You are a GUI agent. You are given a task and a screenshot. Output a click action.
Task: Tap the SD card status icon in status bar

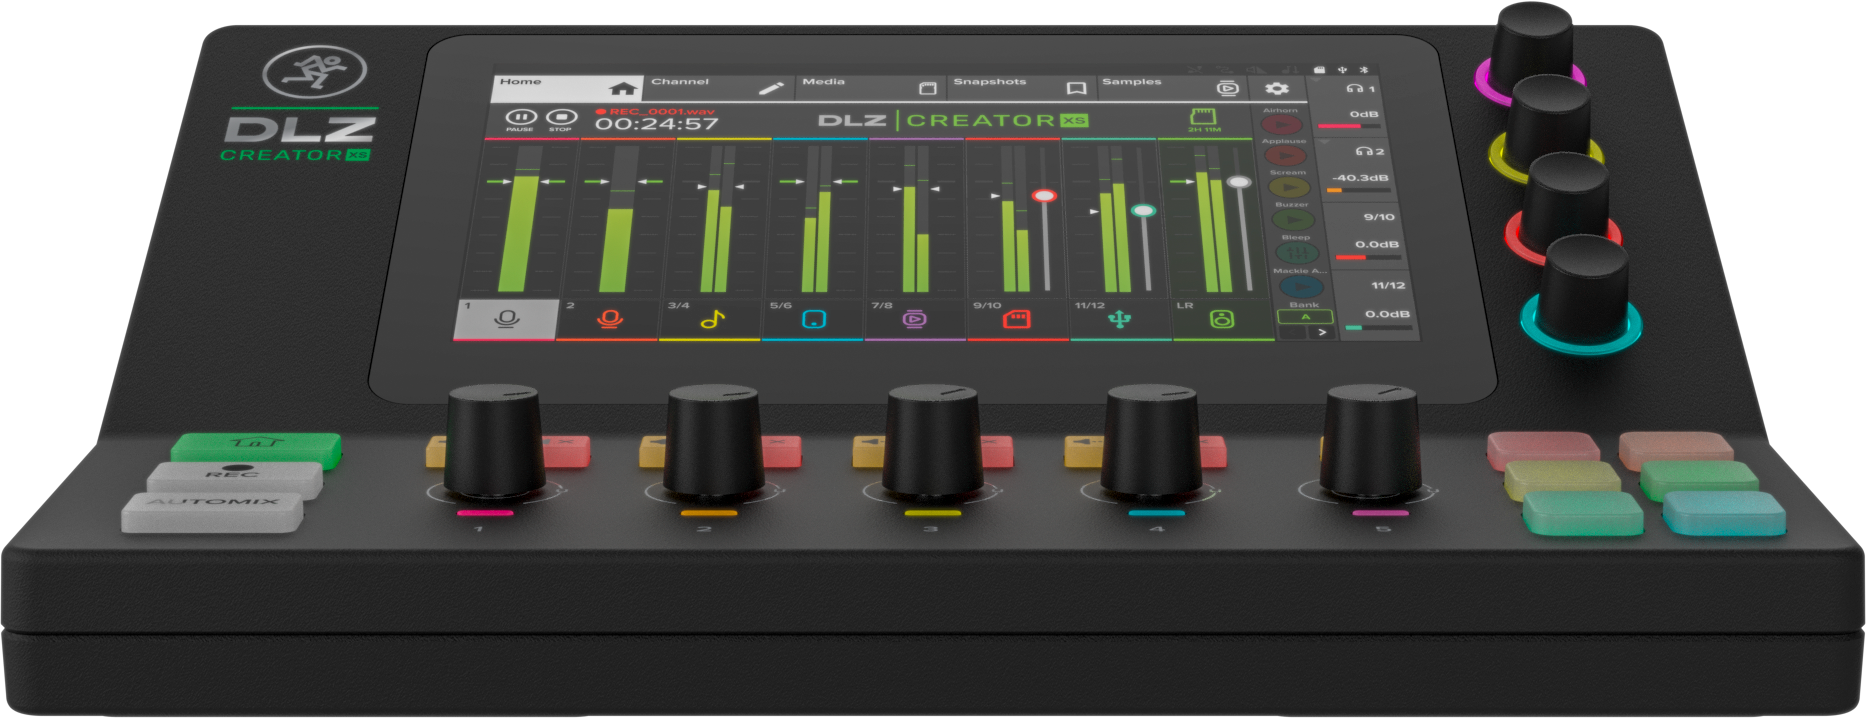coord(1319,70)
